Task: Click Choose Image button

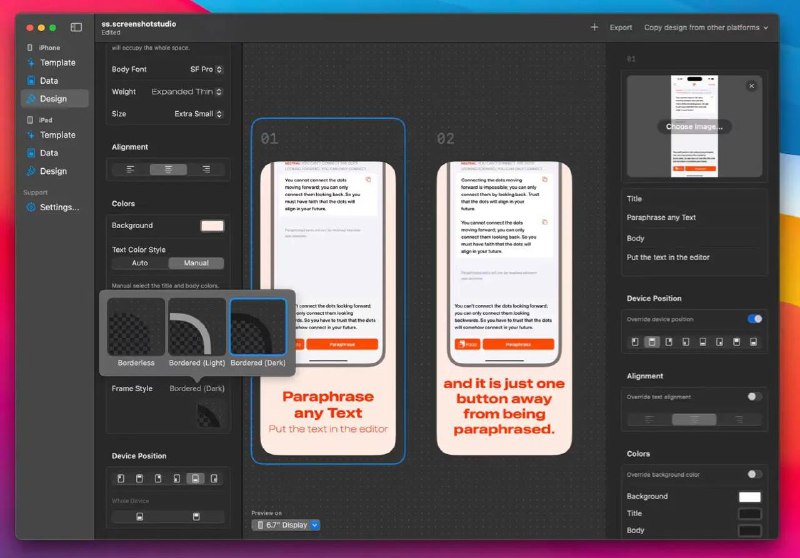Action: [694, 127]
